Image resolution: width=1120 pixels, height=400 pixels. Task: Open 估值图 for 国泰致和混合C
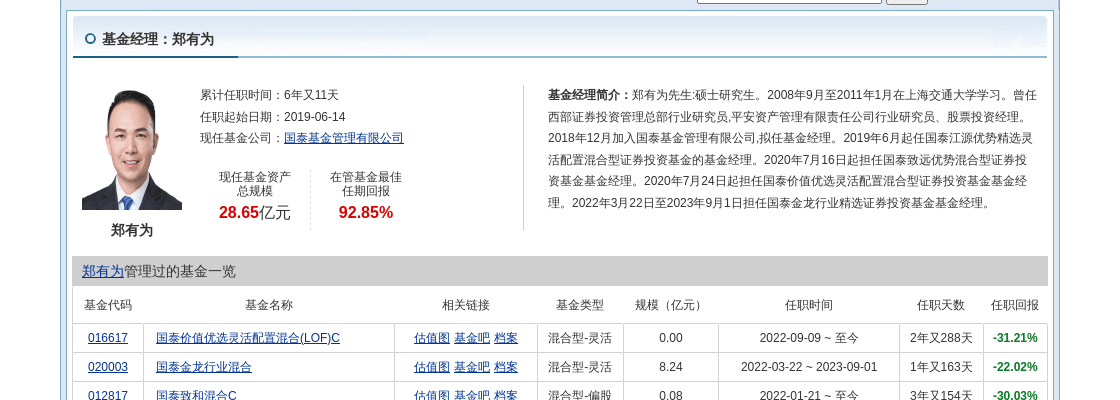pyautogui.click(x=431, y=395)
